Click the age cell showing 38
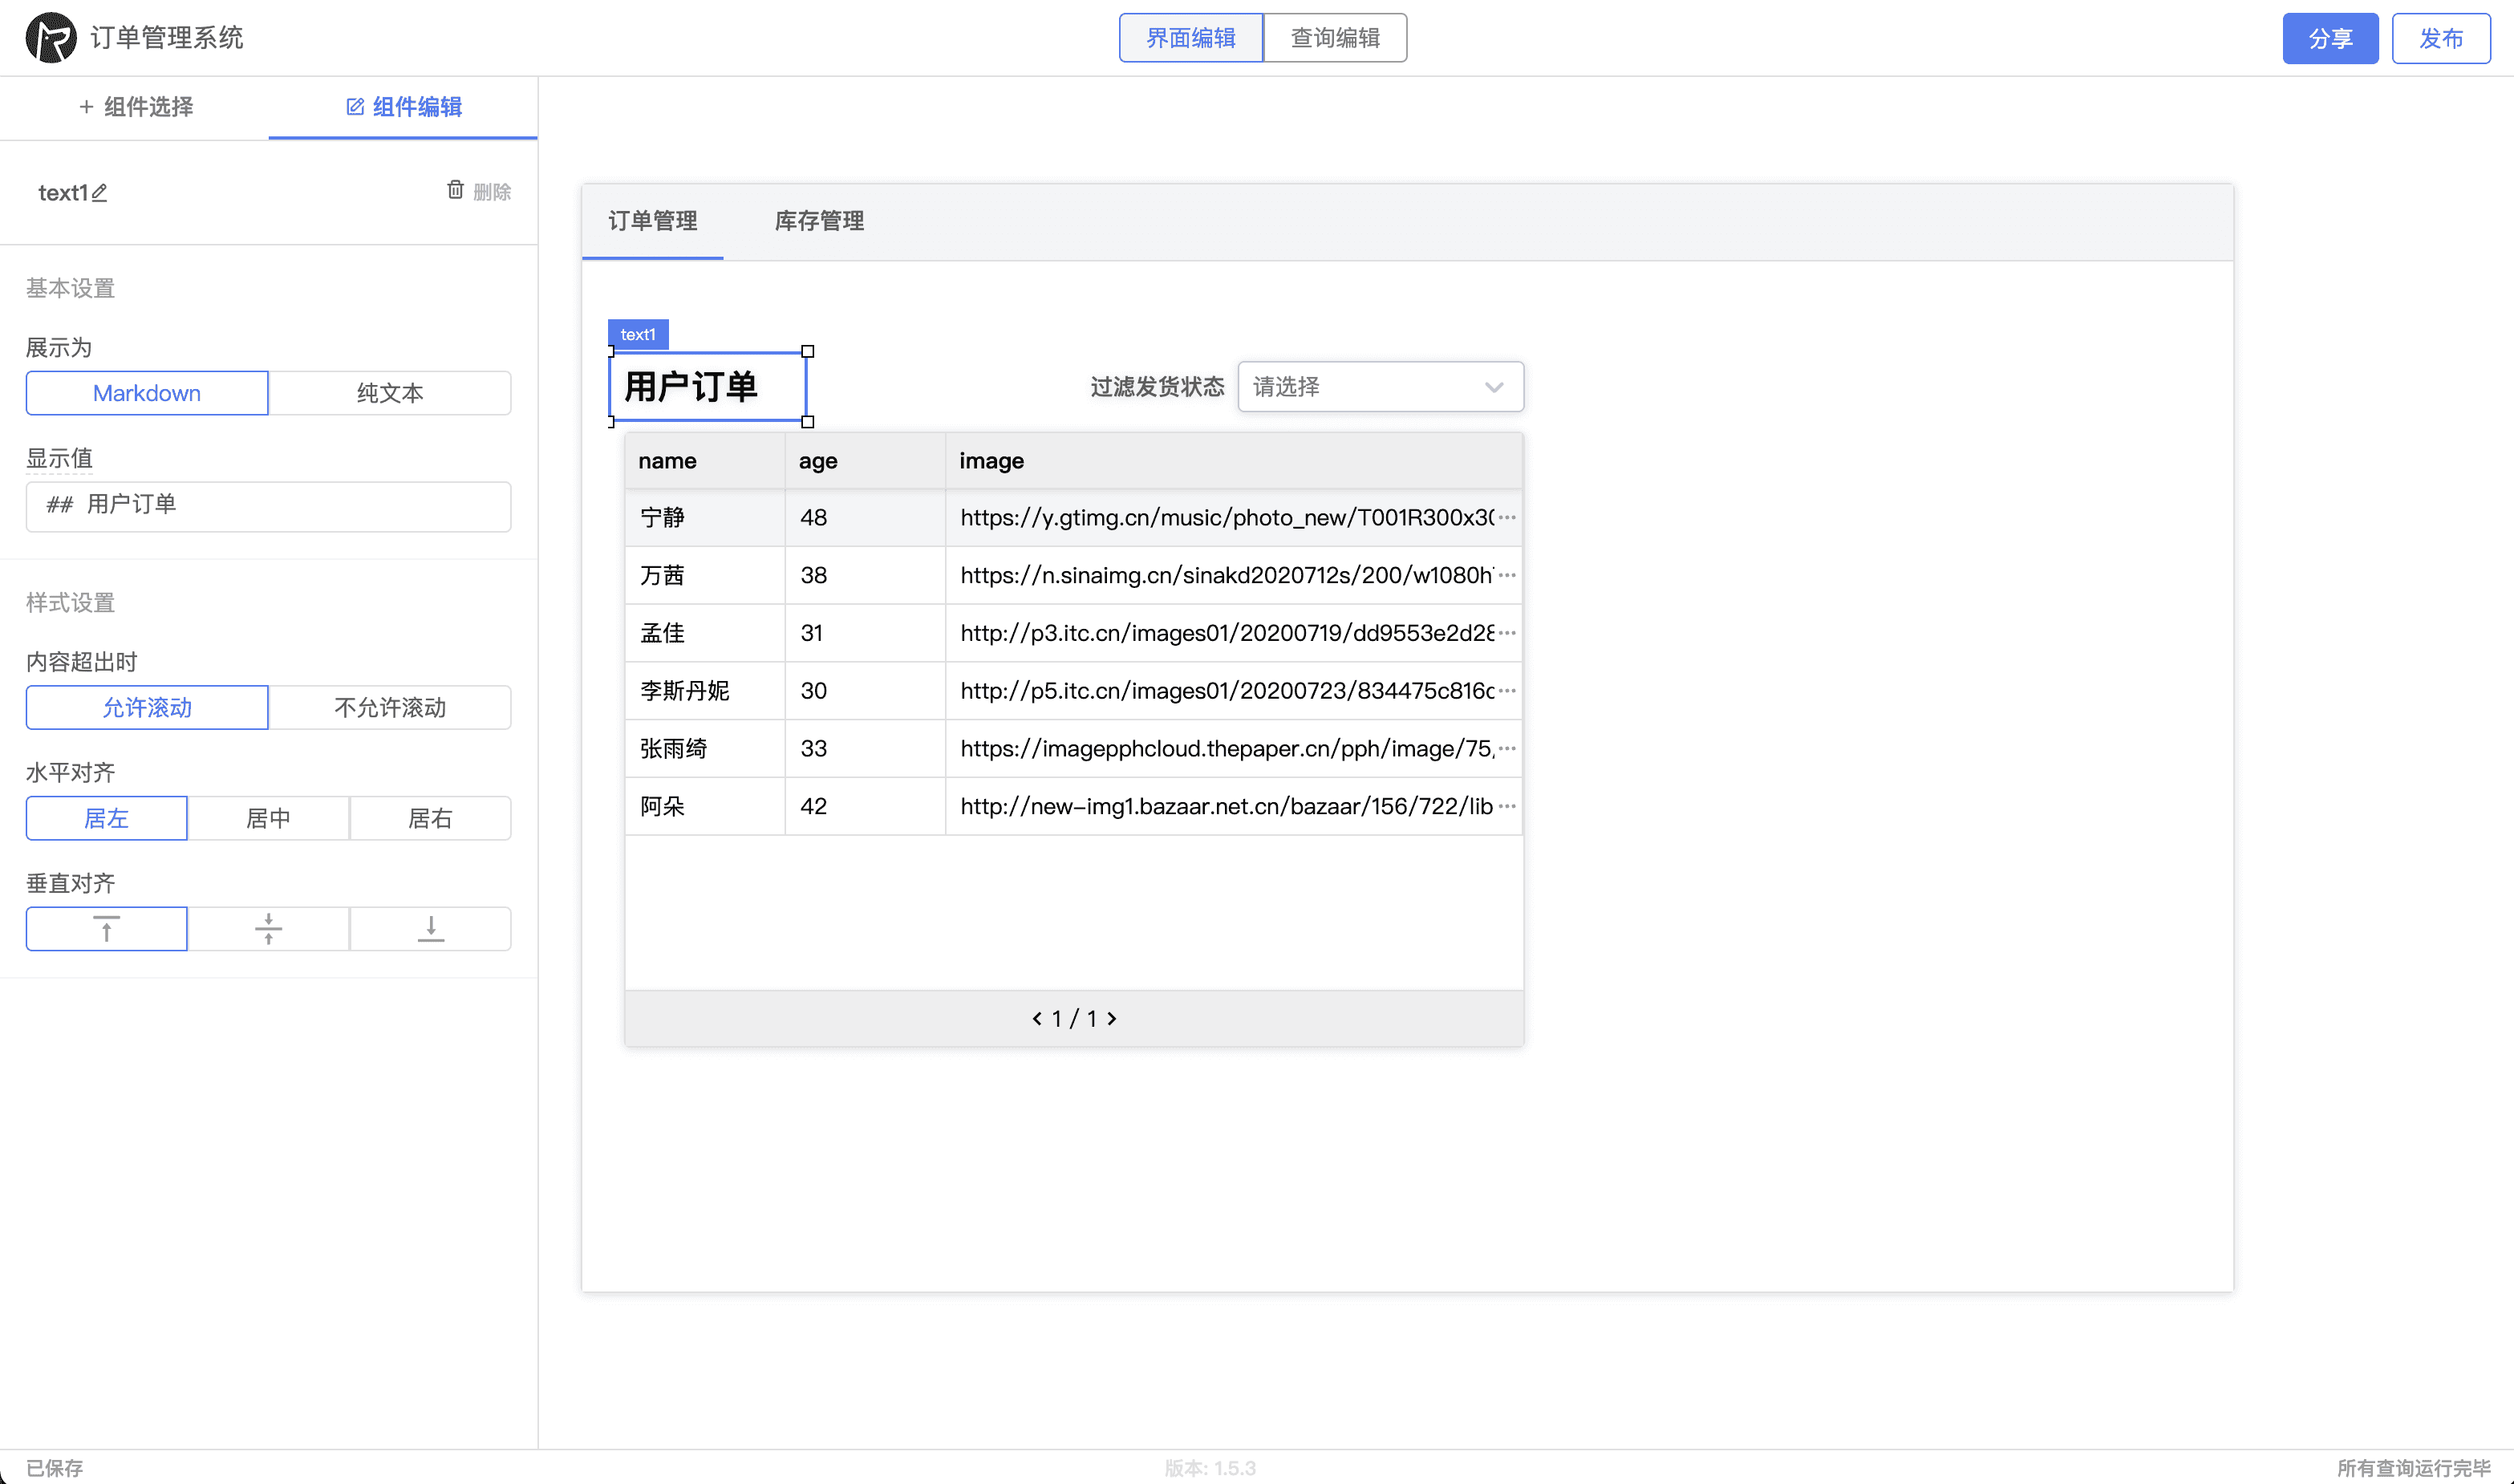This screenshot has width=2514, height=1484. pos(866,576)
